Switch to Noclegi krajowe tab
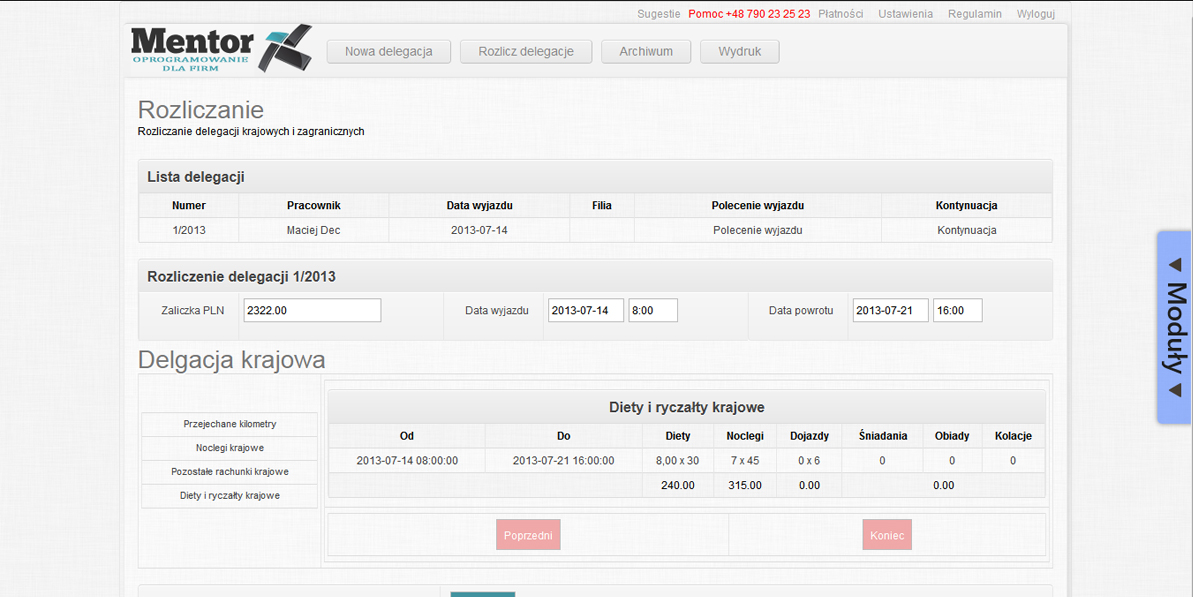Viewport: 1193px width, 597px height. pos(230,448)
